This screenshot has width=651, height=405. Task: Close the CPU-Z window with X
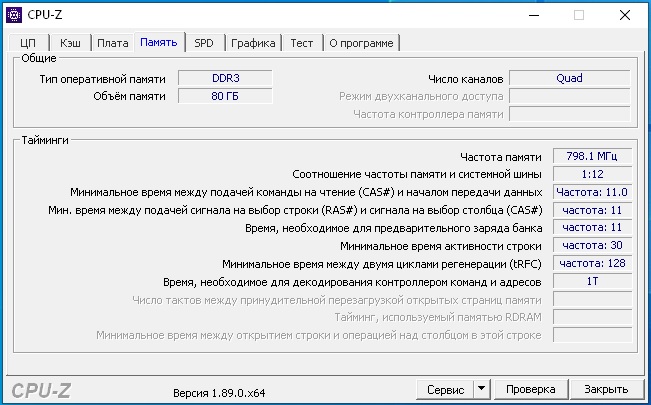tap(624, 15)
